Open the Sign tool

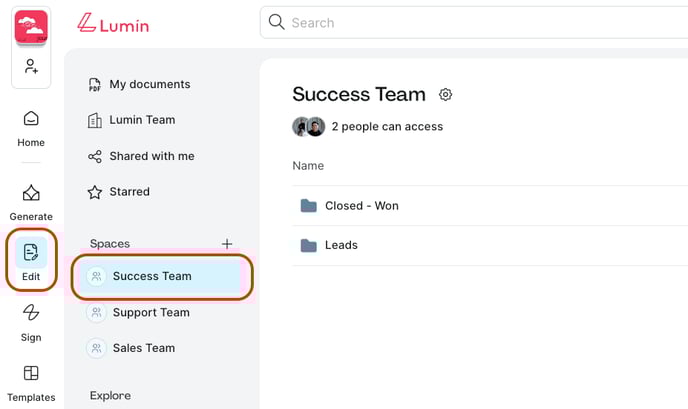[31, 323]
